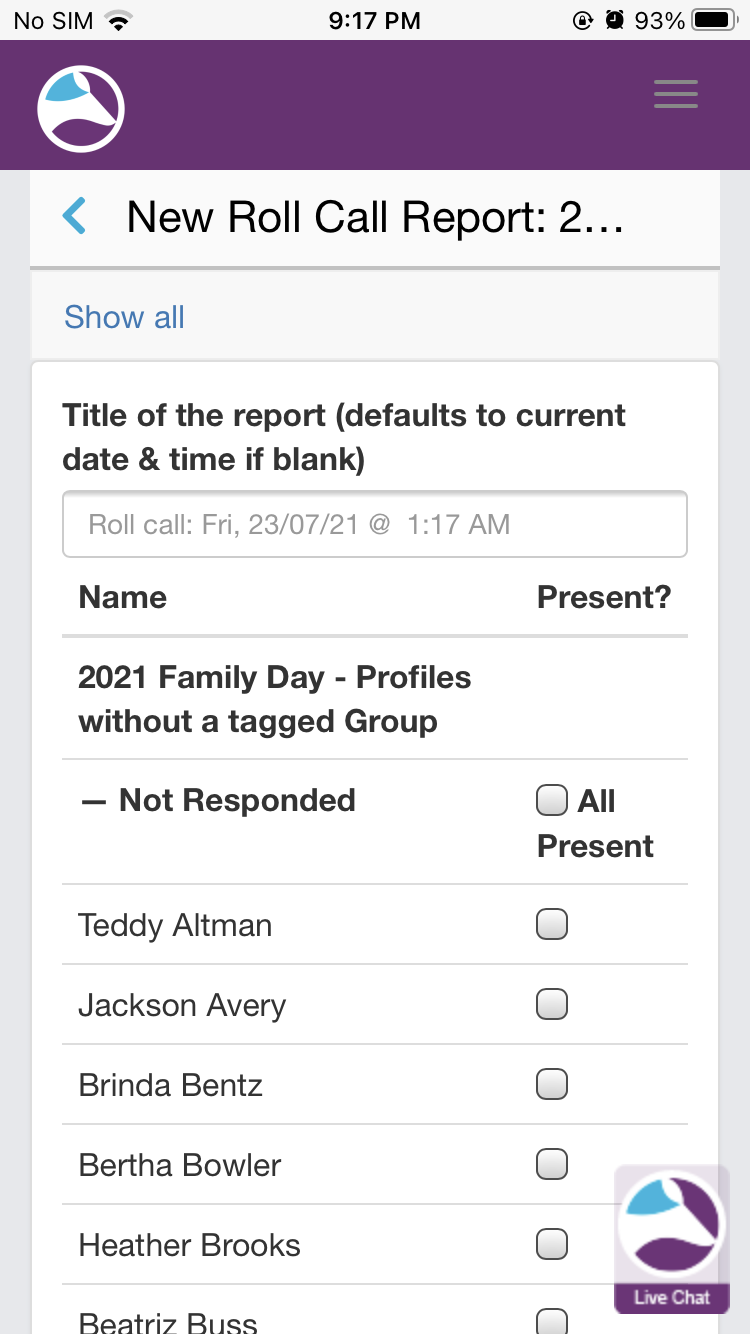Tap the New Roll Call Report heading
This screenshot has height=1334, width=750.
pyautogui.click(x=375, y=217)
